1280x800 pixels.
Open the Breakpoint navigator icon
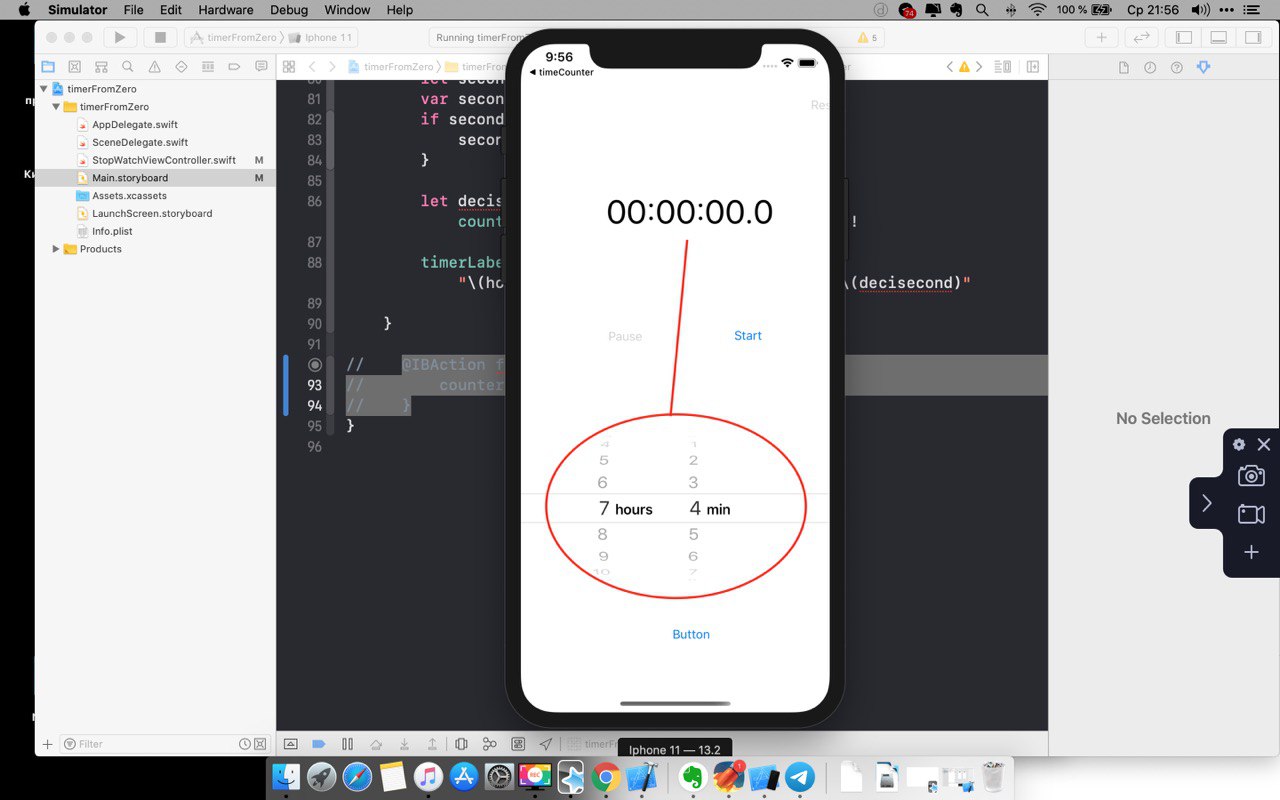point(234,67)
